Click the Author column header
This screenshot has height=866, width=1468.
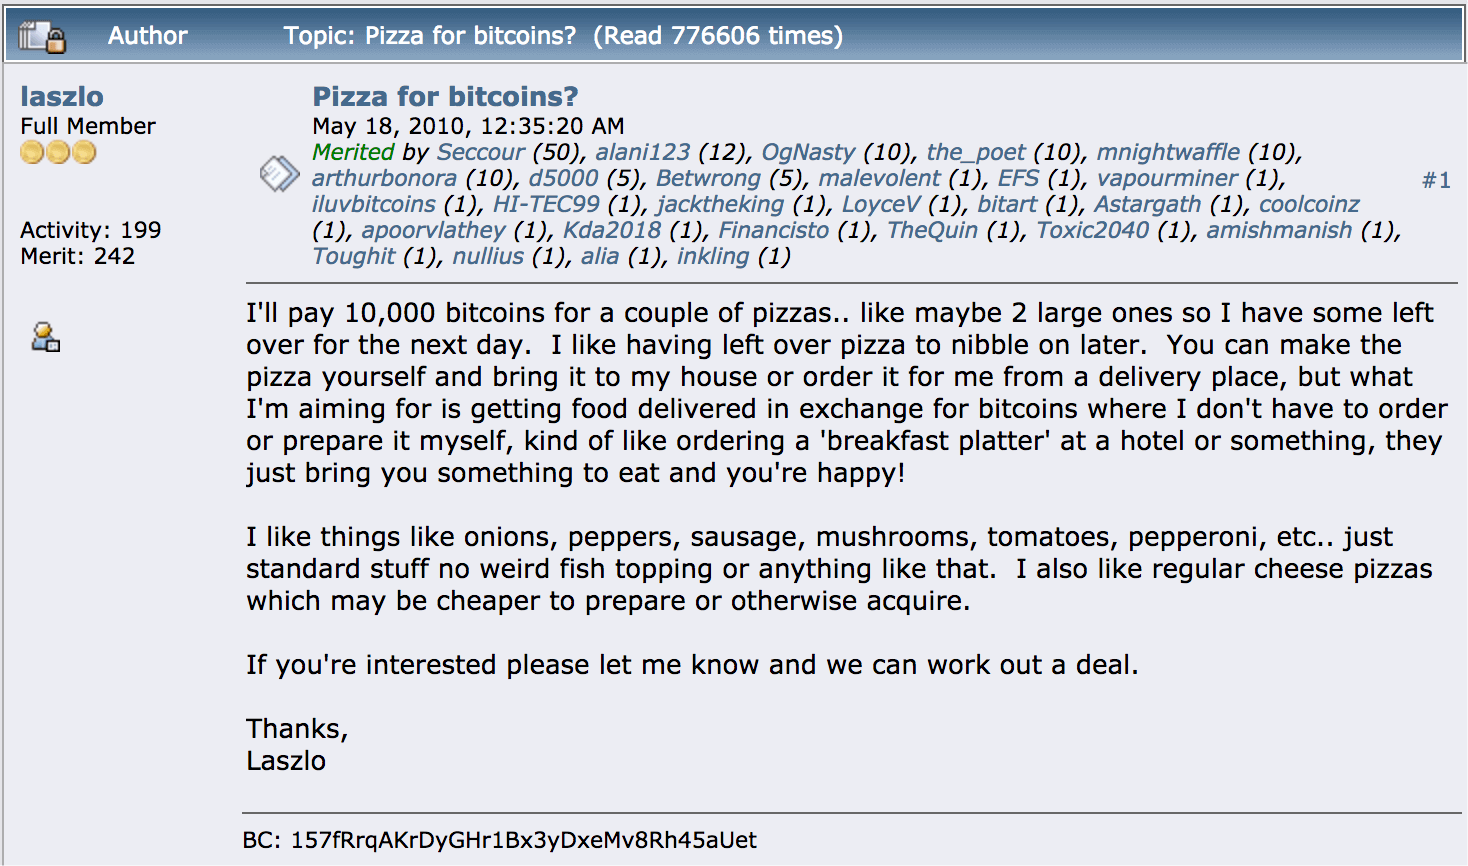pos(147,36)
